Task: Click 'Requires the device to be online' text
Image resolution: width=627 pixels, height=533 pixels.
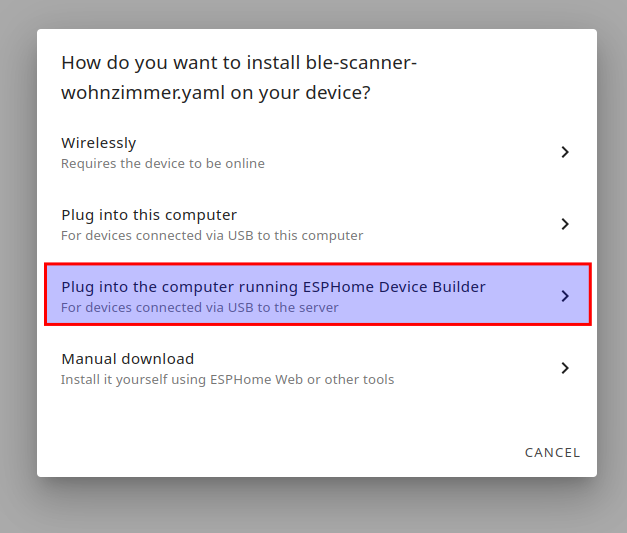Action: pos(163,163)
